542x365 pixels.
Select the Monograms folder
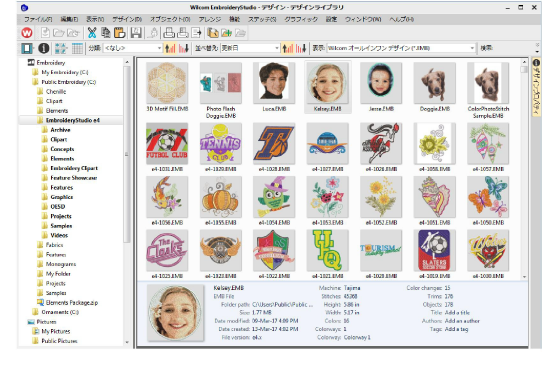click(60, 264)
